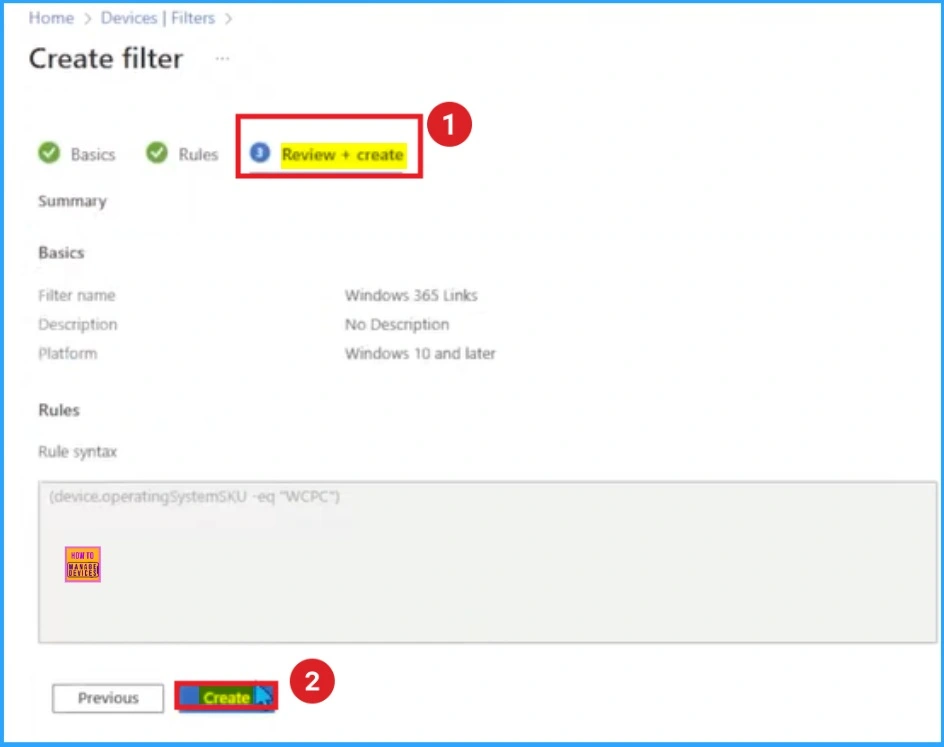
Task: Switch to the Basics step tab
Action: coord(93,155)
